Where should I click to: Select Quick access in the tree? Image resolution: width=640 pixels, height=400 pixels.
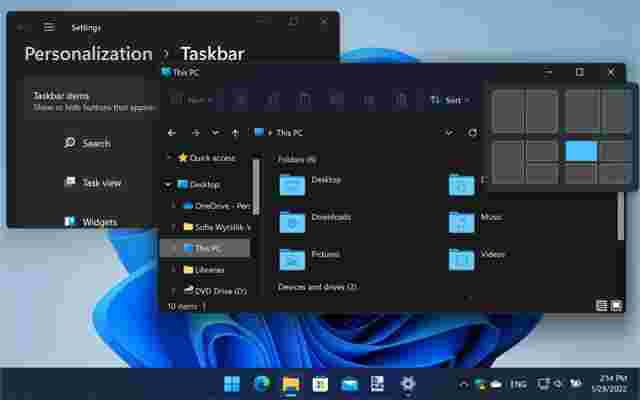coord(207,158)
